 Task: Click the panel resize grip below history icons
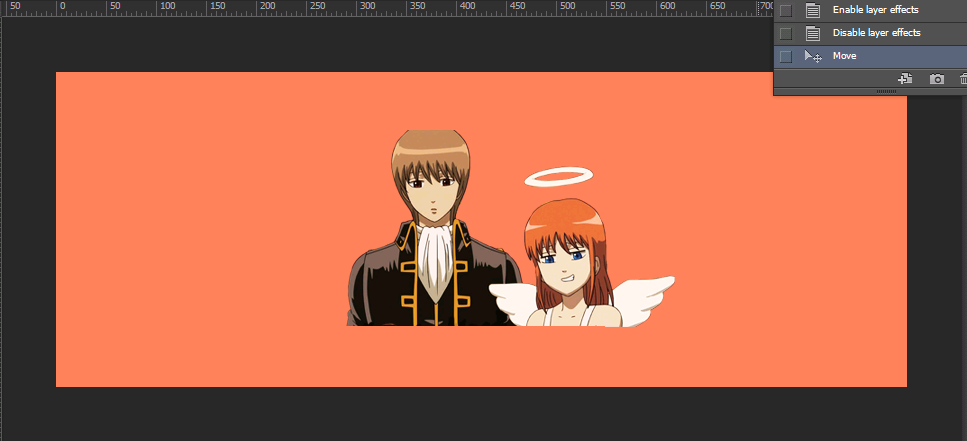click(x=886, y=91)
